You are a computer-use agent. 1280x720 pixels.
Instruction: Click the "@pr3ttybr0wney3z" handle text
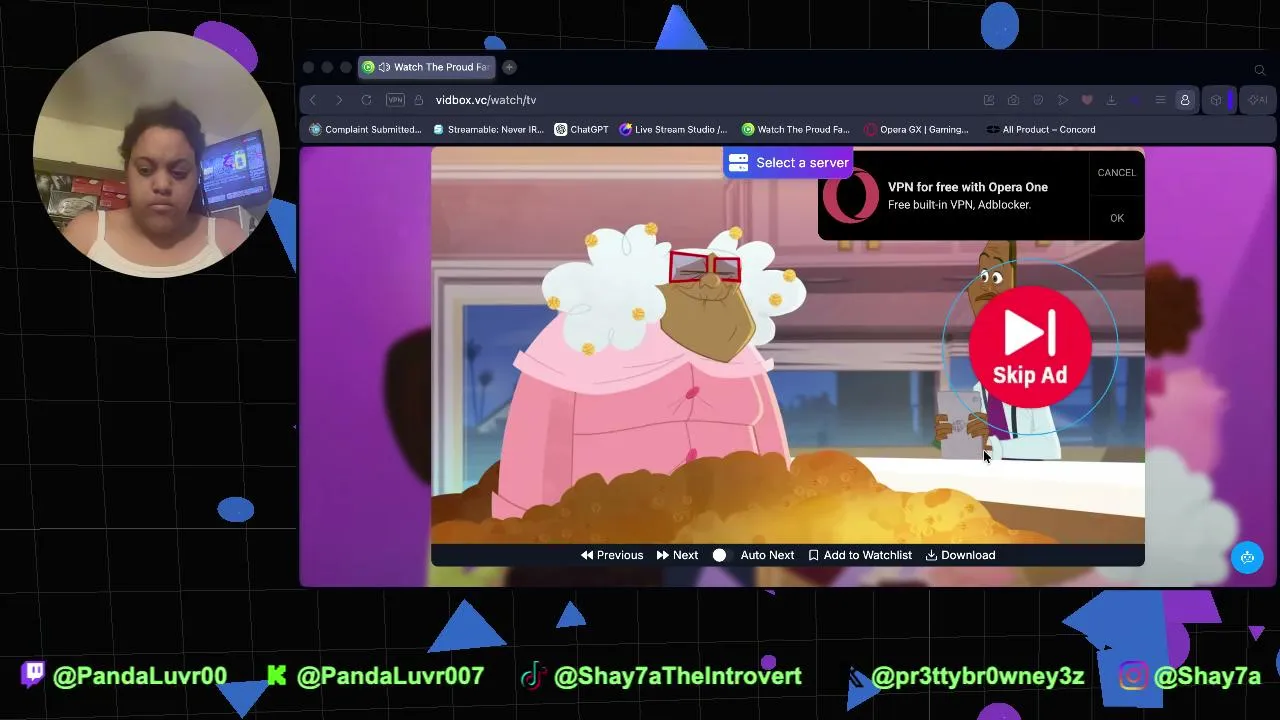[977, 676]
